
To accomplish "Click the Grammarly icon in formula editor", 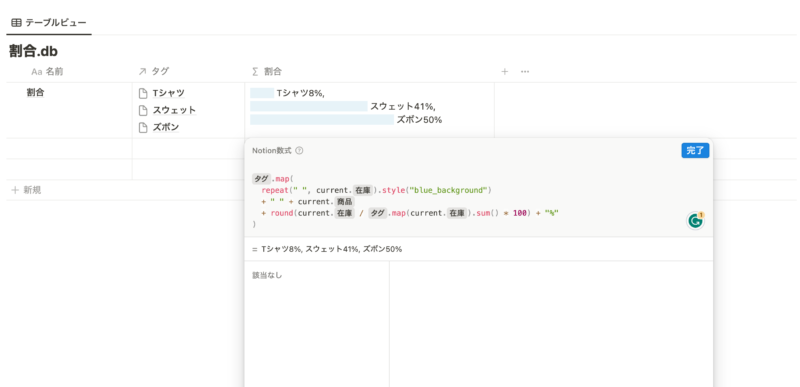I will click(695, 221).
